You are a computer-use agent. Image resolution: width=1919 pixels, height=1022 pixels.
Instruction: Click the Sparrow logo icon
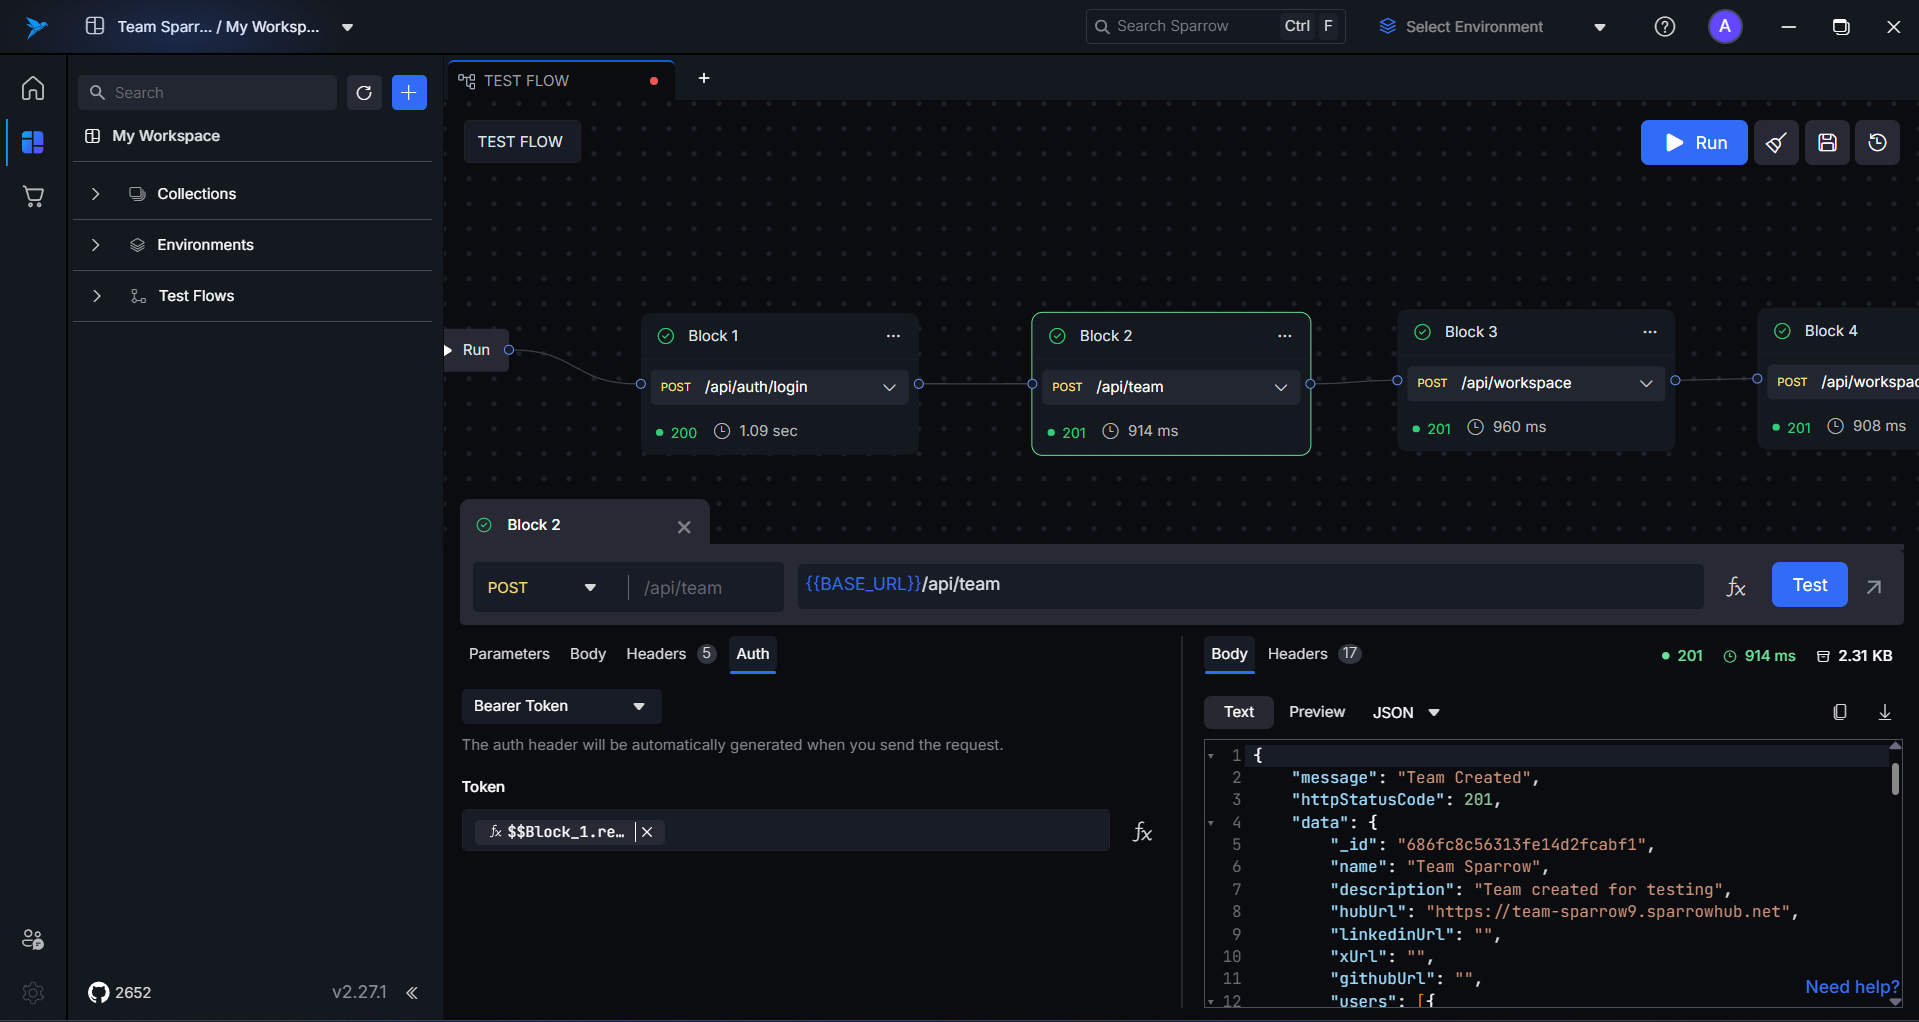(36, 27)
